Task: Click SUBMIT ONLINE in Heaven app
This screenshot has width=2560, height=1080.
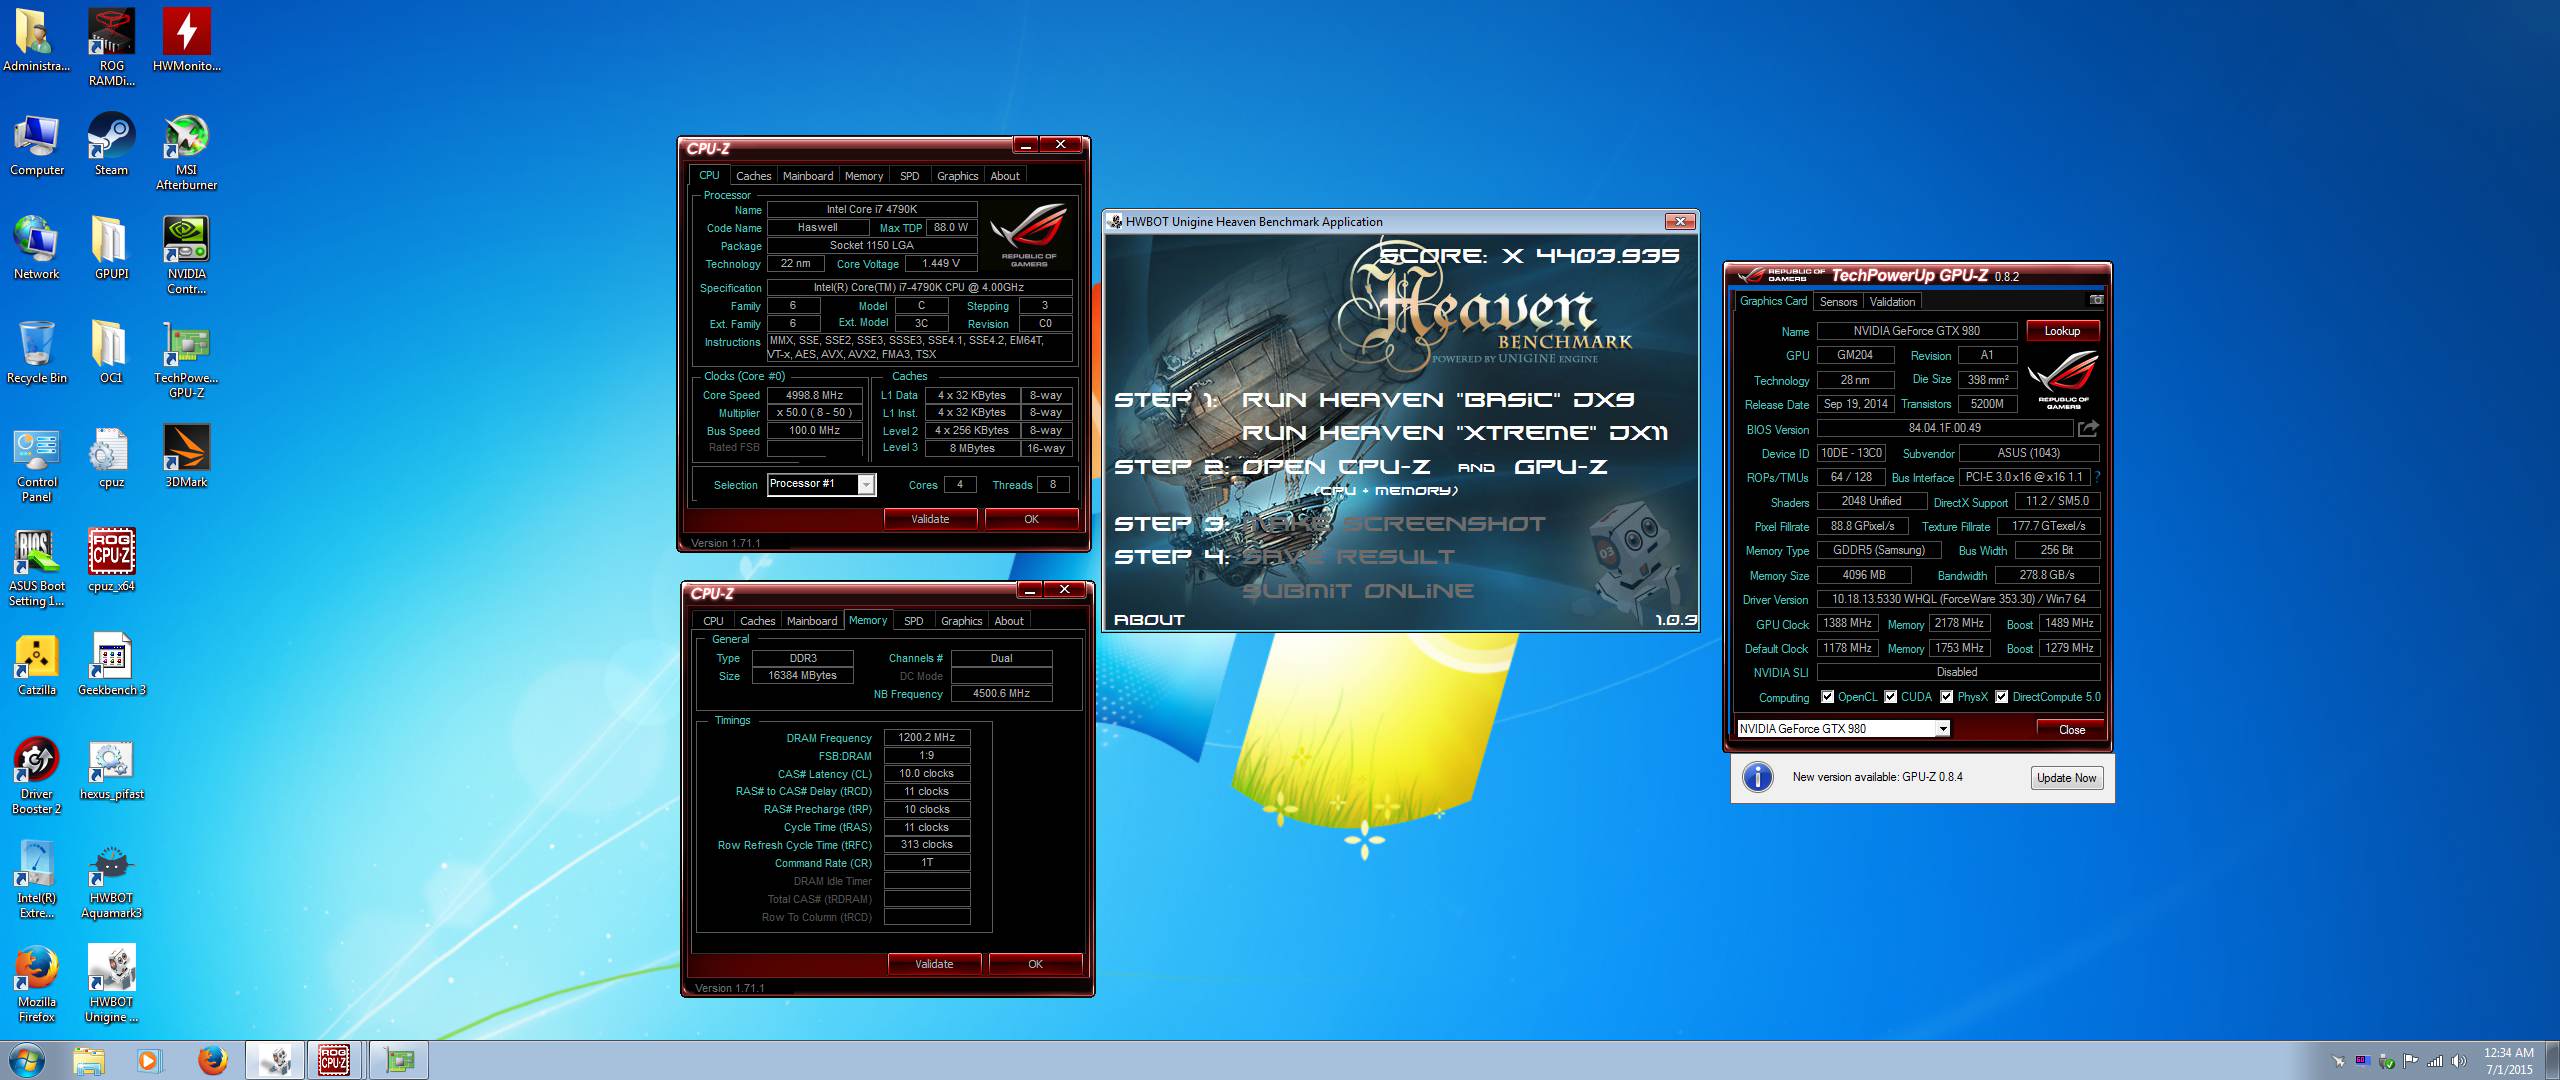Action: (x=1357, y=591)
